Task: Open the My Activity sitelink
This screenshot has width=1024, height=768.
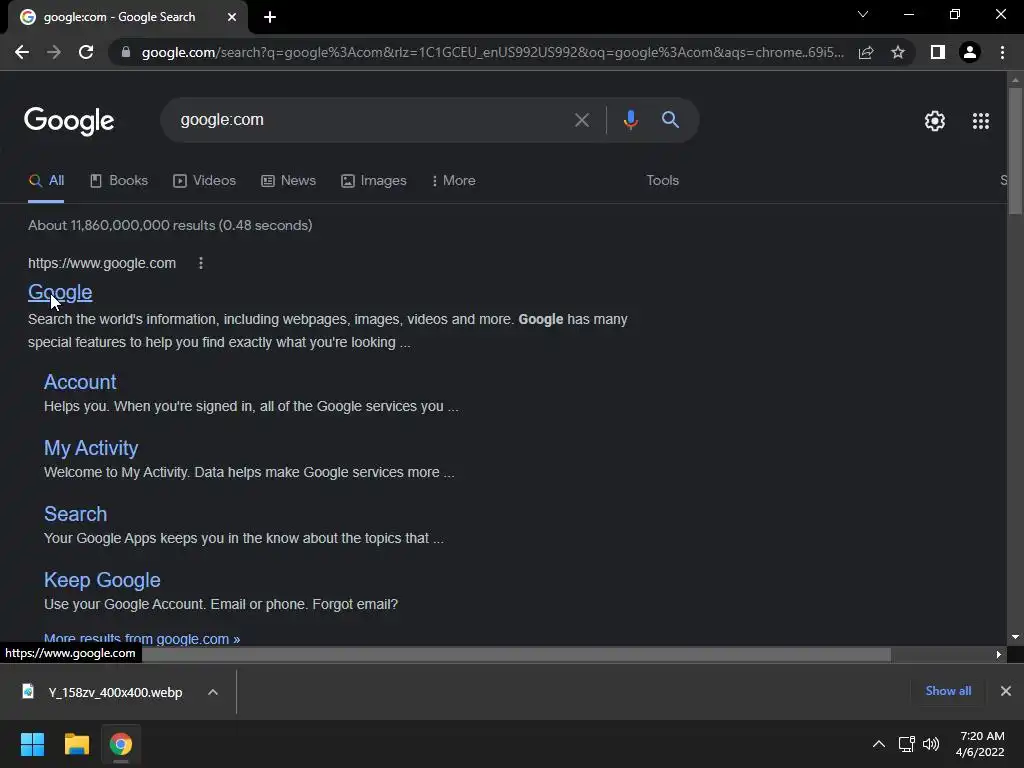Action: pos(91,448)
